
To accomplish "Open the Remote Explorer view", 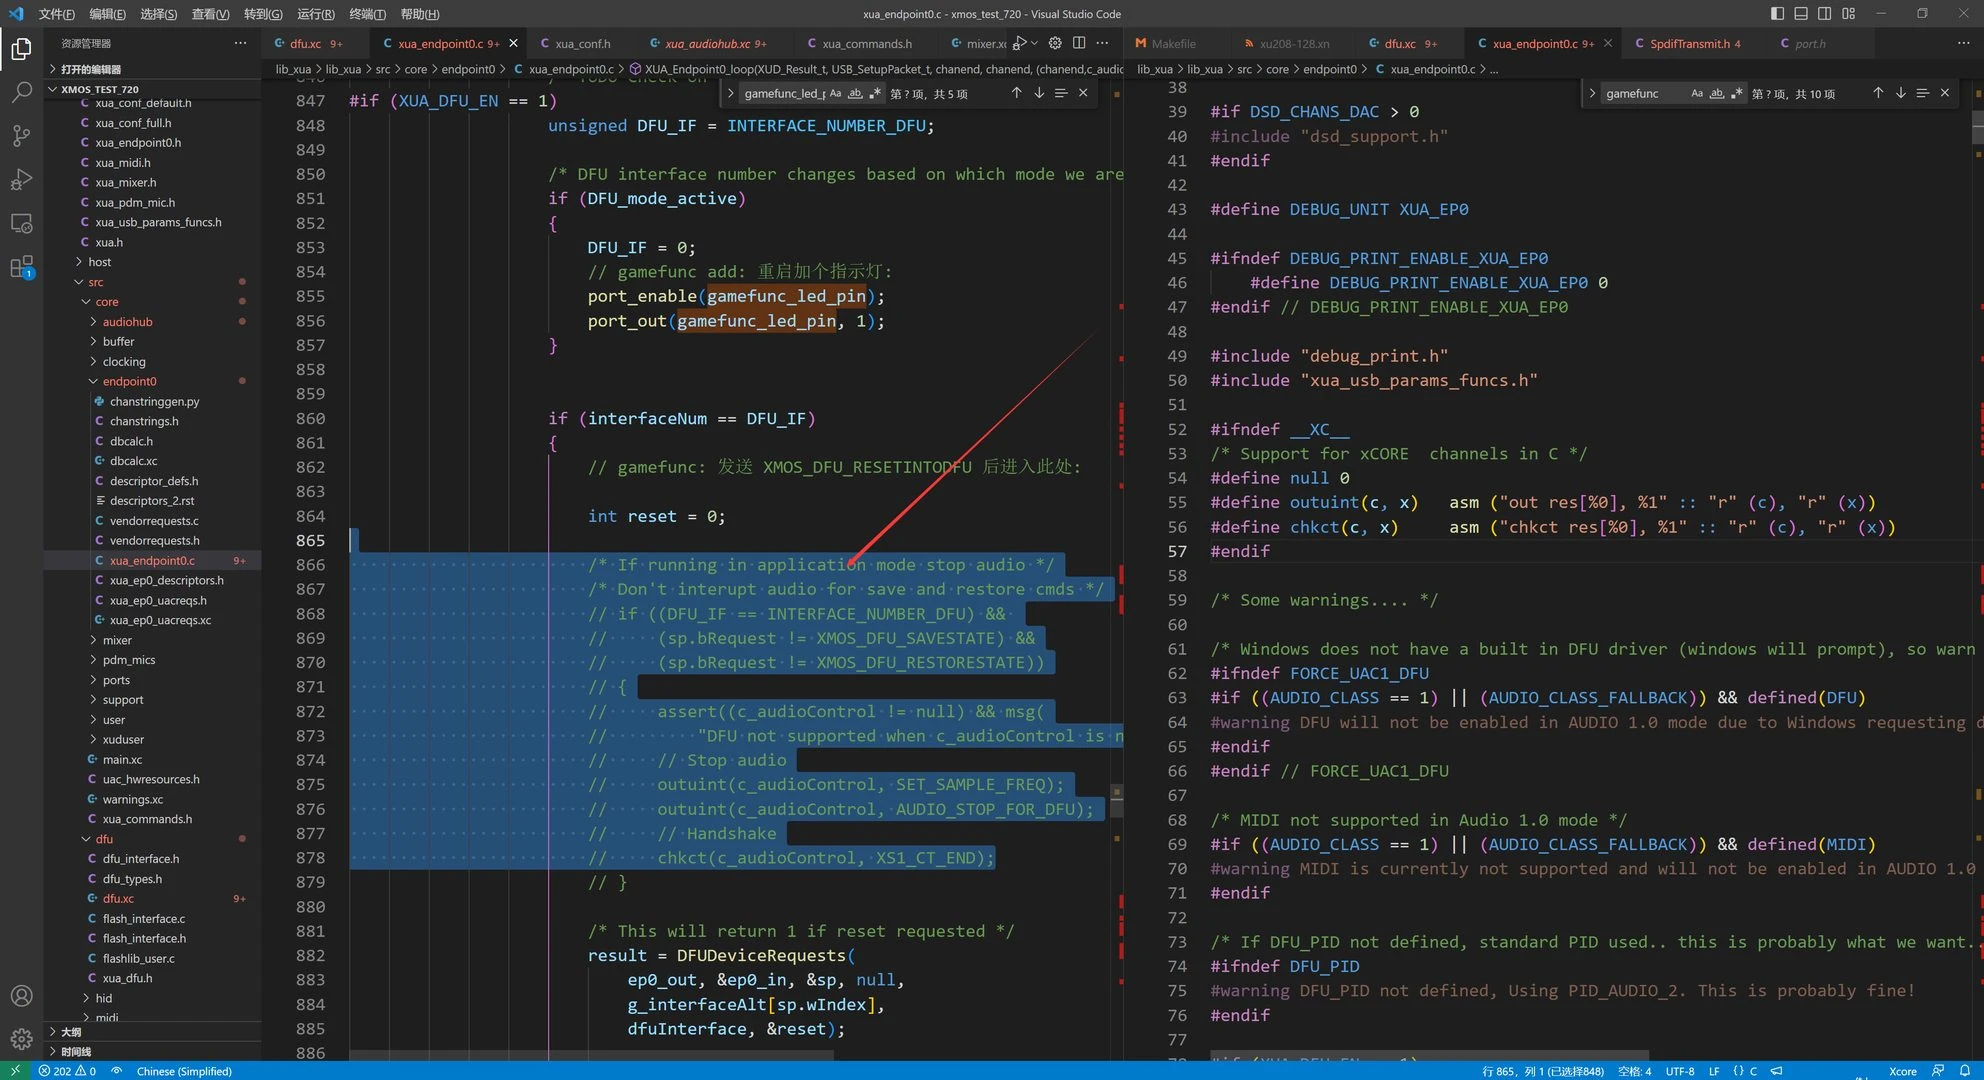I will coord(21,224).
